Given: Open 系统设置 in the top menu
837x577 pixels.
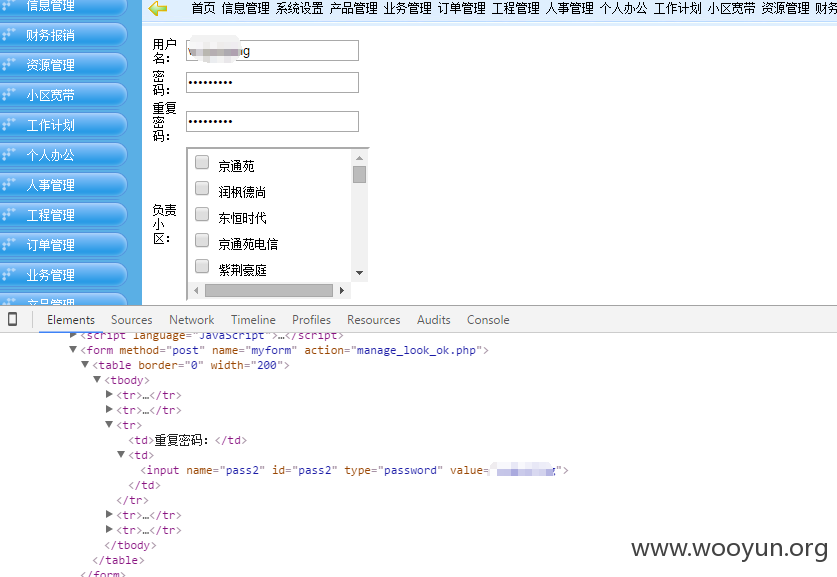Looking at the screenshot, I should (x=299, y=9).
